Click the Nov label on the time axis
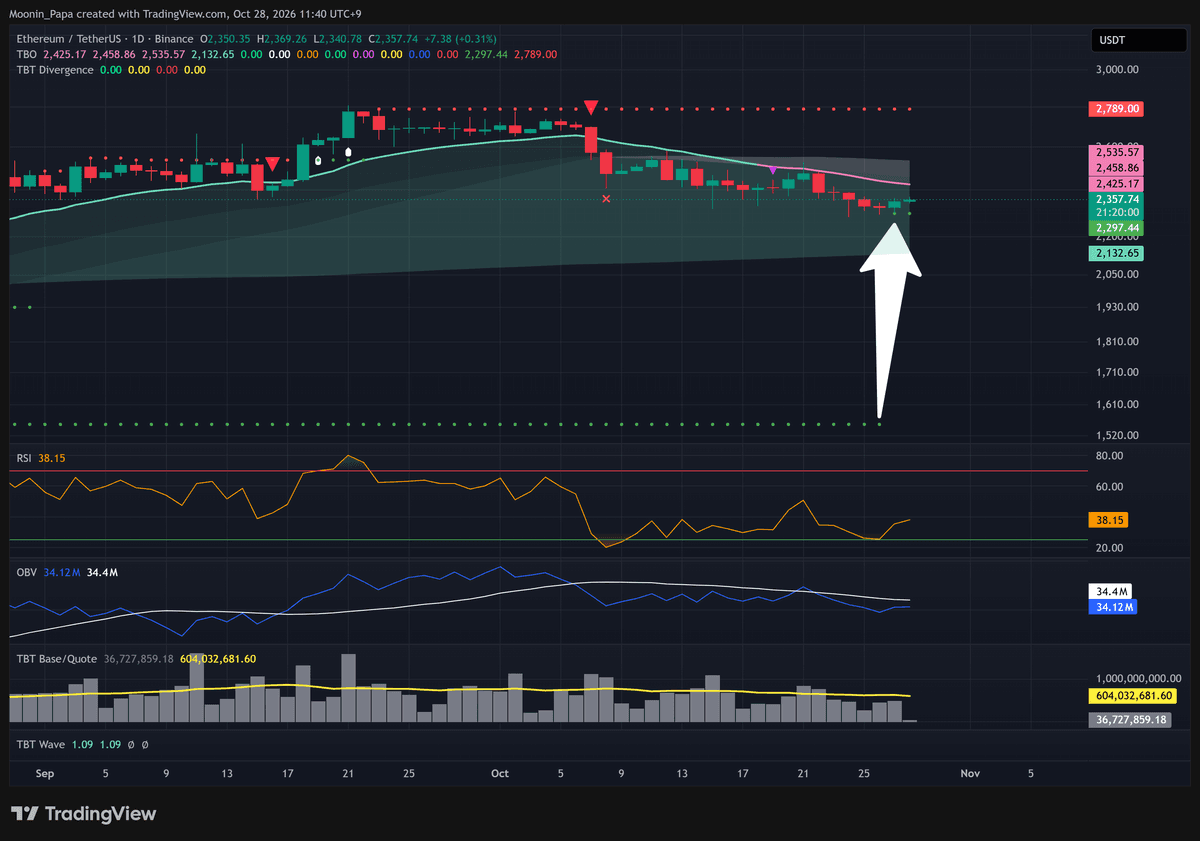The width and height of the screenshot is (1200, 841). [969, 773]
